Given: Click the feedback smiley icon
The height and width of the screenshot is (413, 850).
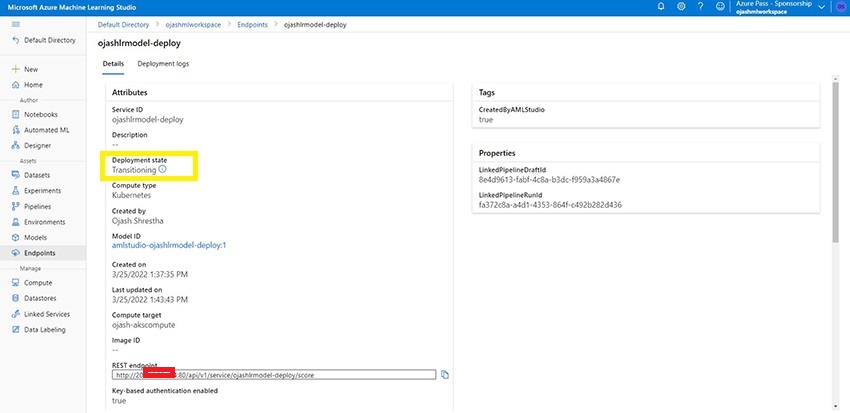Looking at the screenshot, I should 720,7.
